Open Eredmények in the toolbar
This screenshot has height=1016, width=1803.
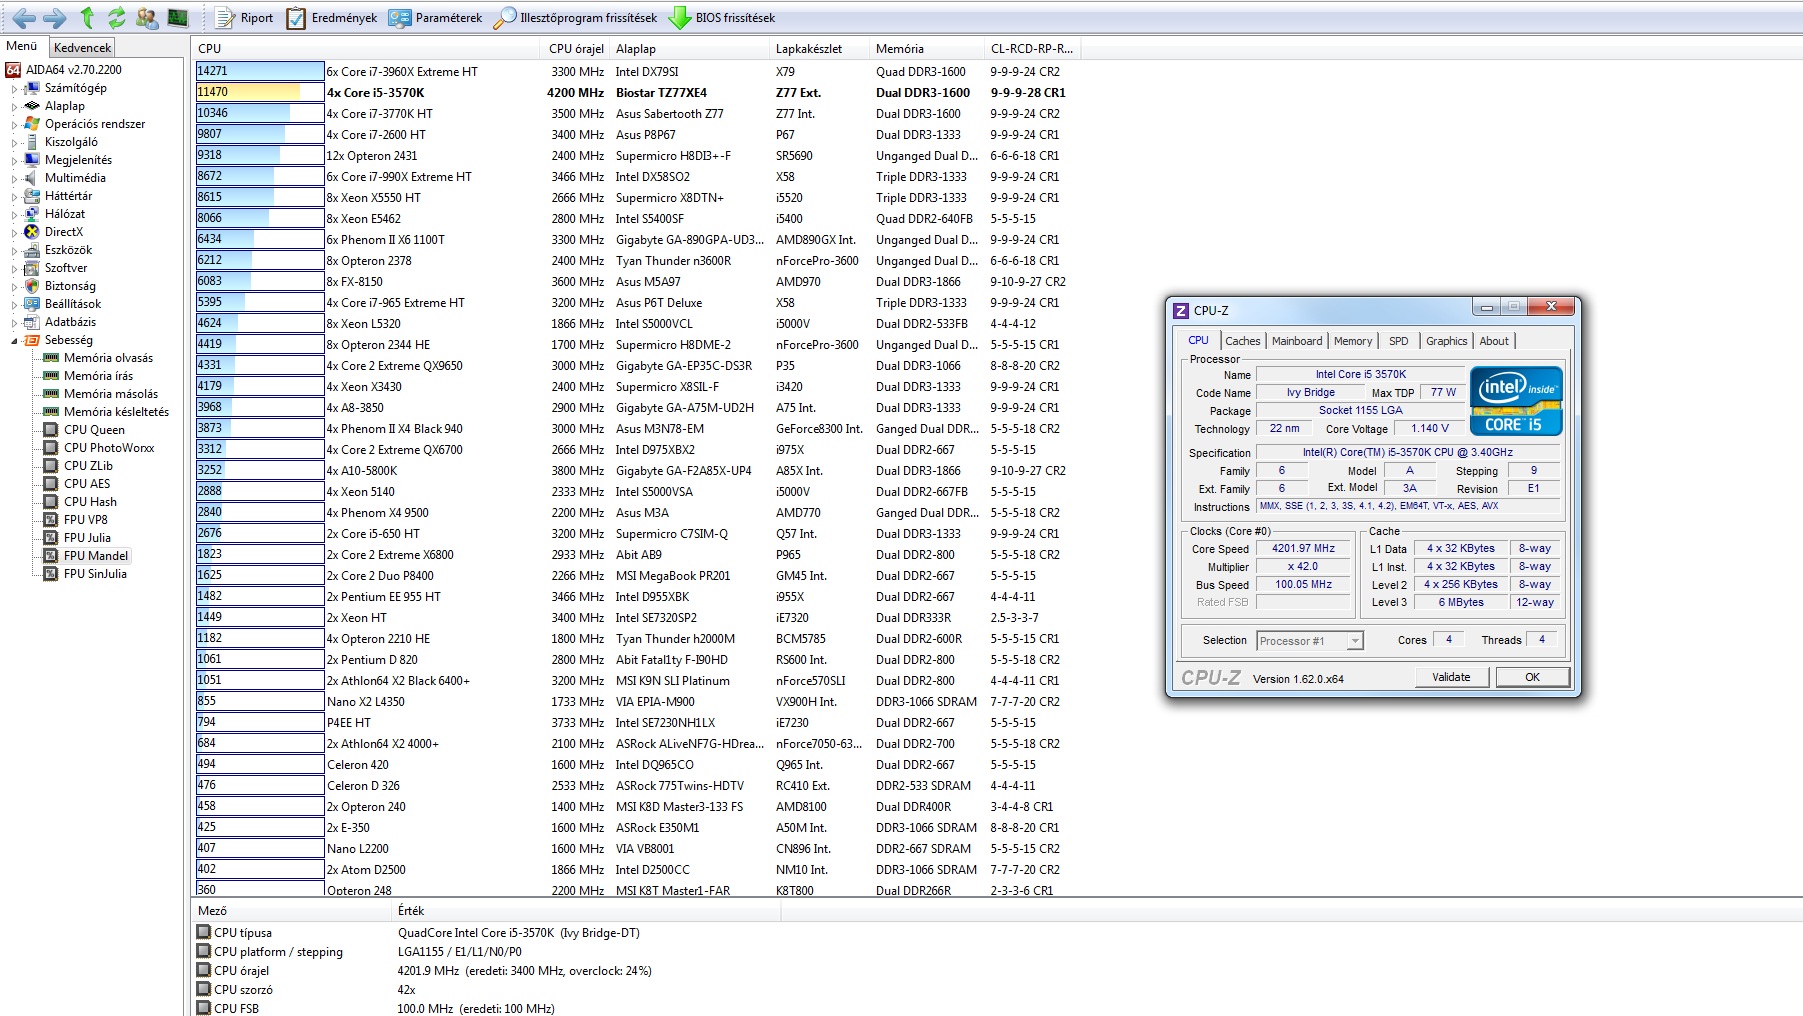[332, 18]
